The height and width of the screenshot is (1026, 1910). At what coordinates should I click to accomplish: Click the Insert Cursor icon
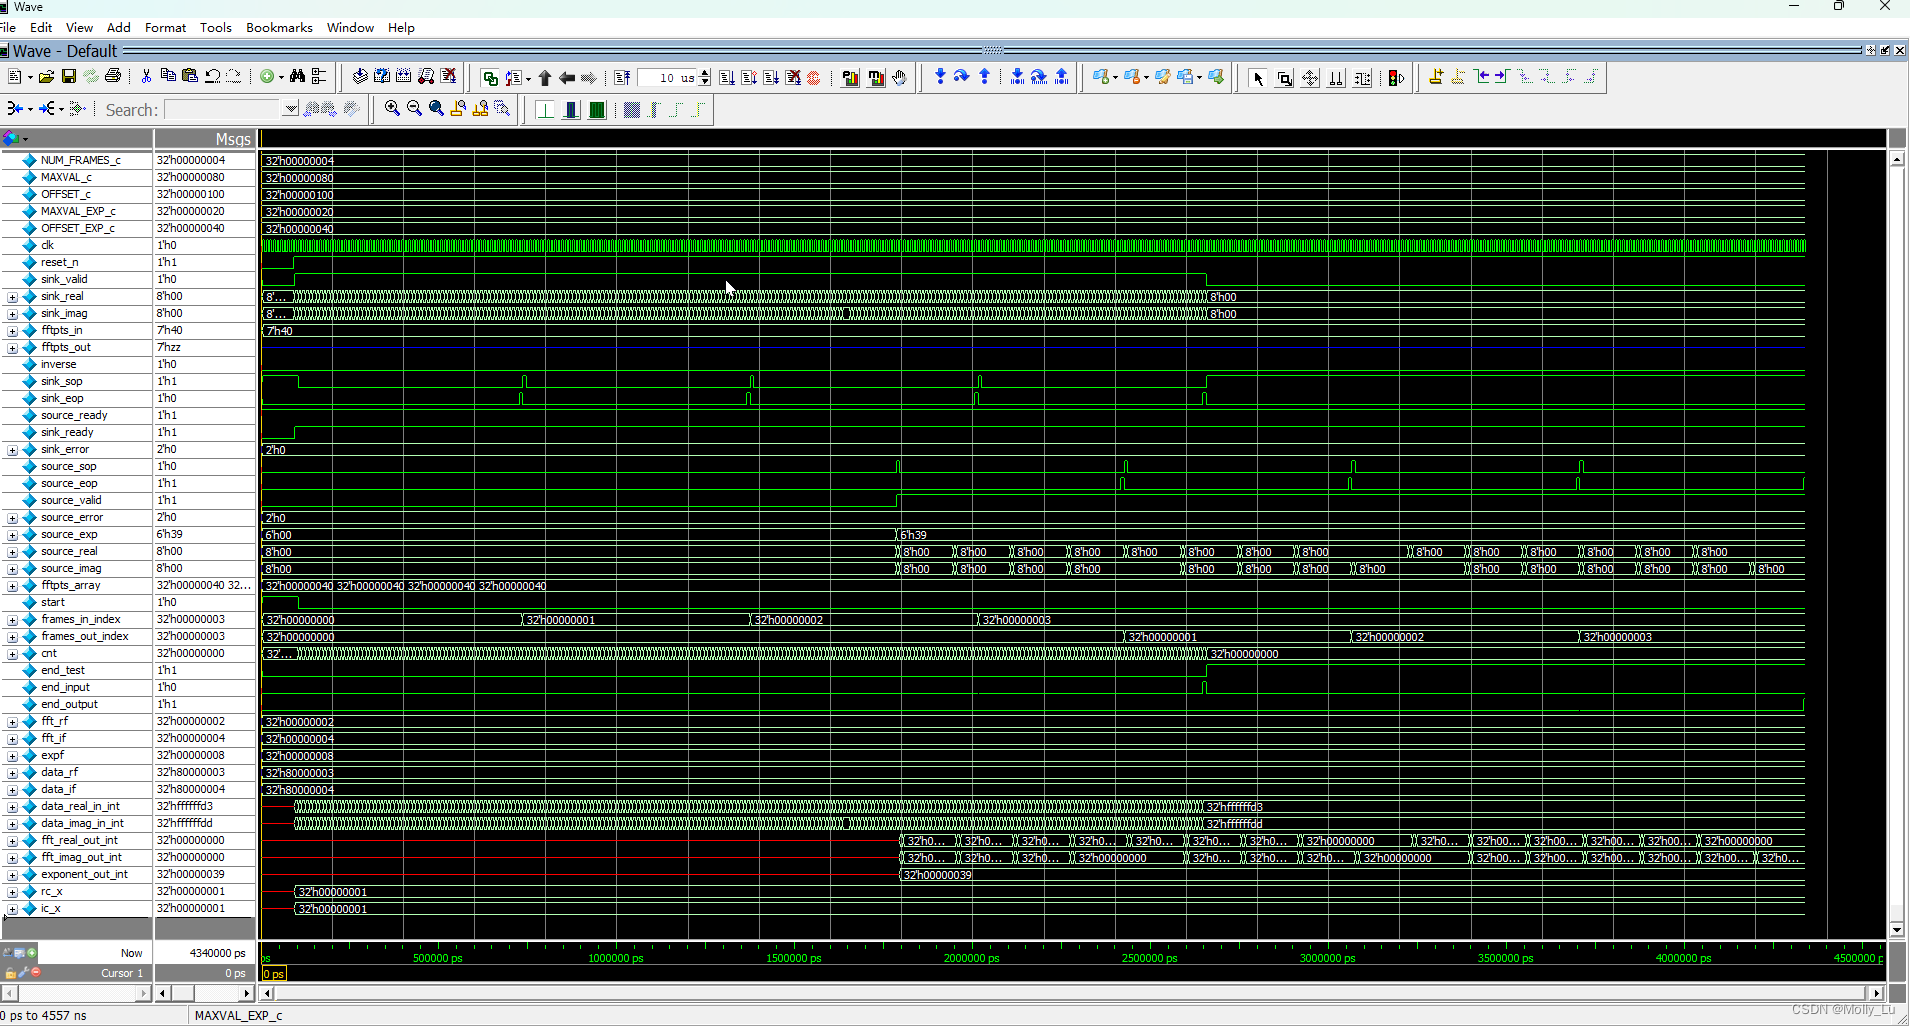tap(1436, 77)
